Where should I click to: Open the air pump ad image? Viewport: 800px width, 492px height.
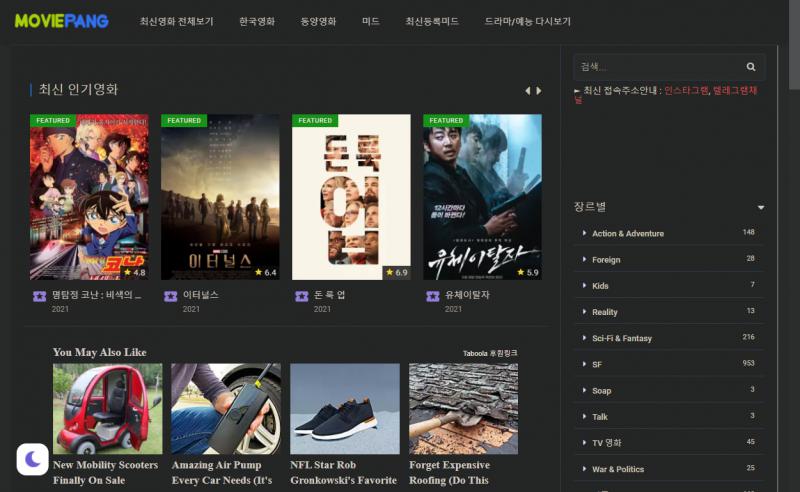(x=226, y=409)
